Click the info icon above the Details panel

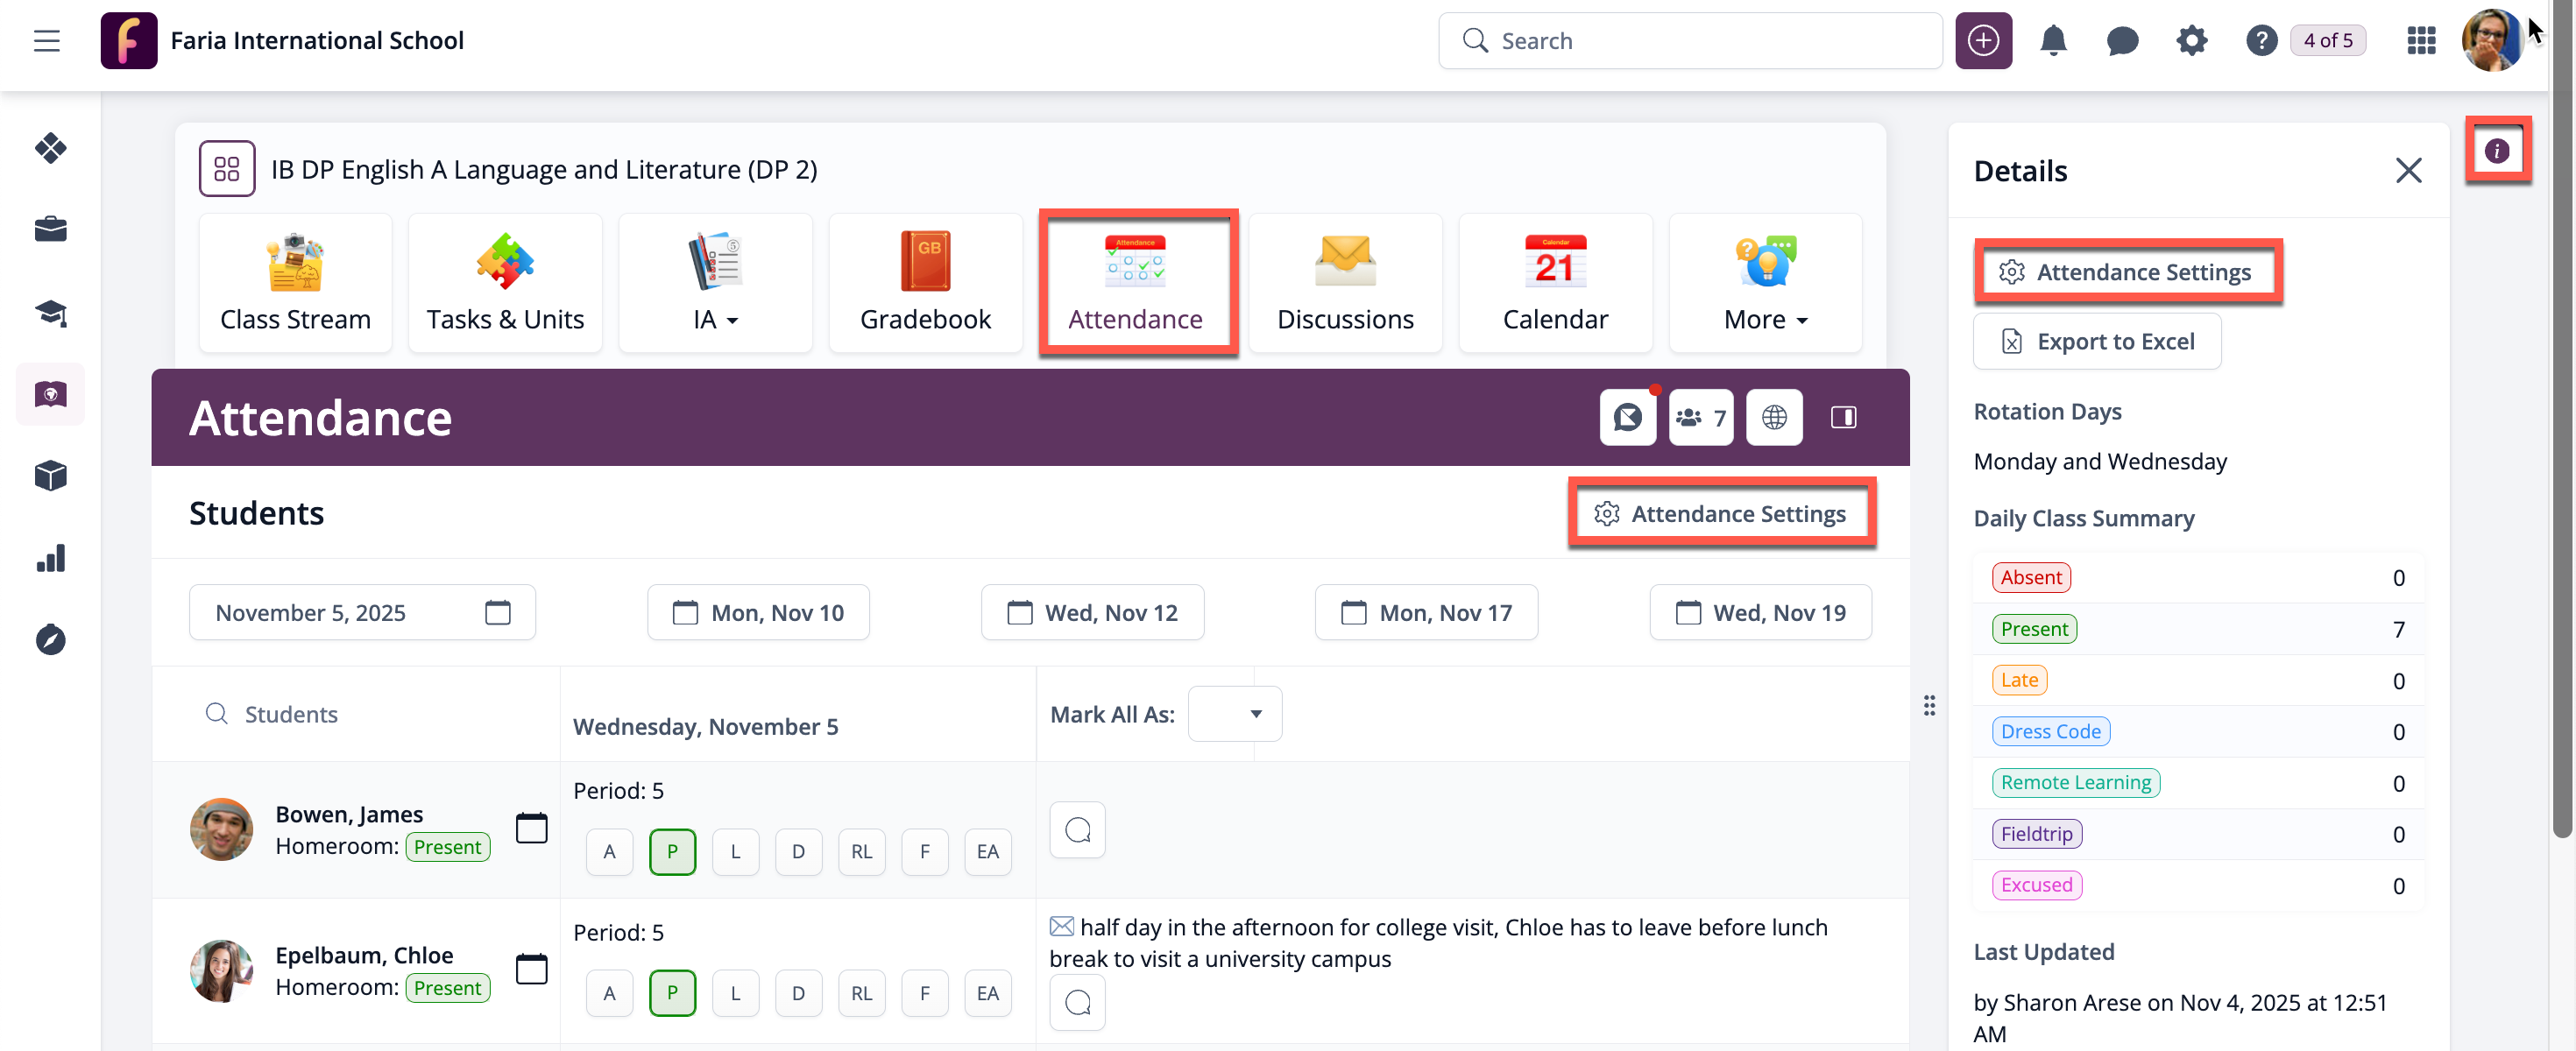pos(2496,151)
